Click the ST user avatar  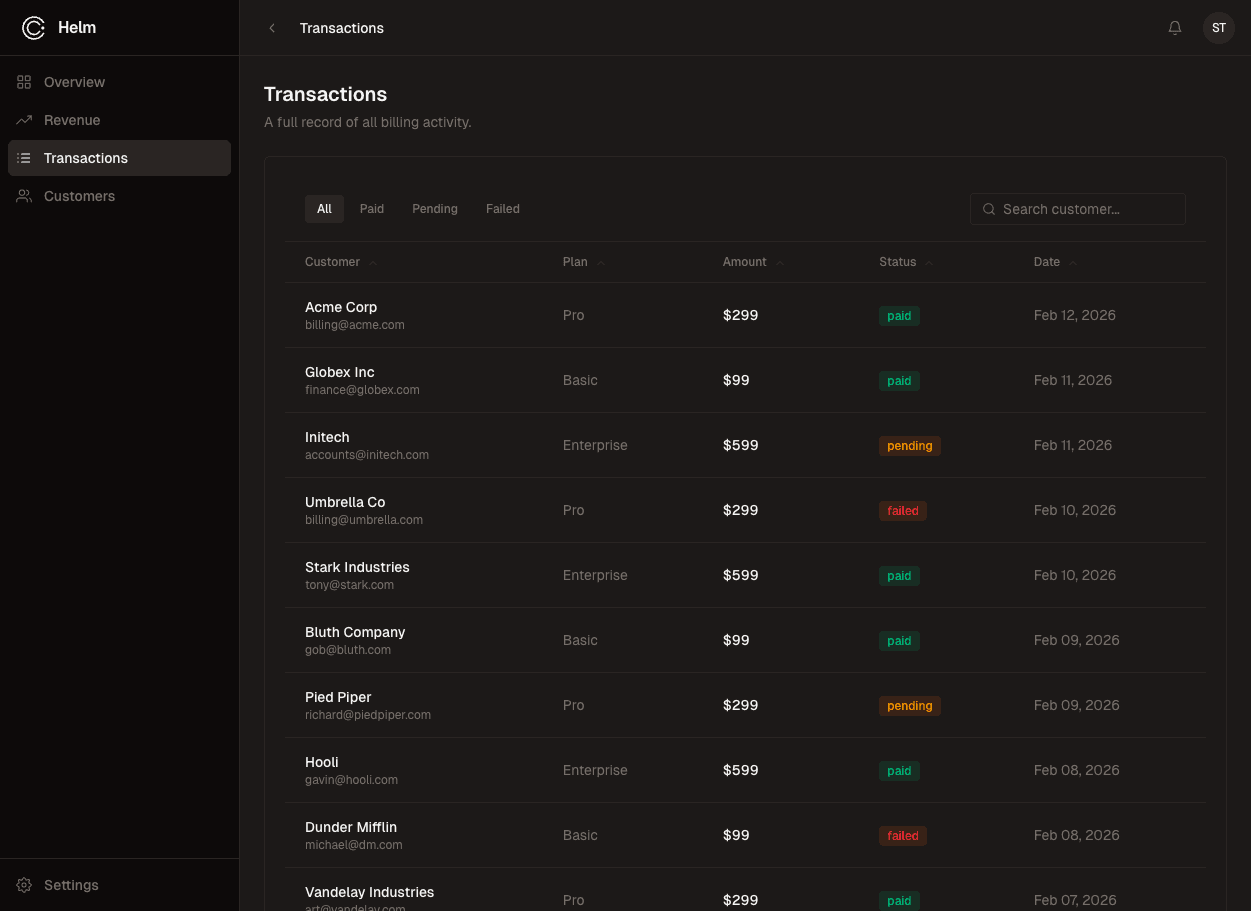(x=1218, y=28)
